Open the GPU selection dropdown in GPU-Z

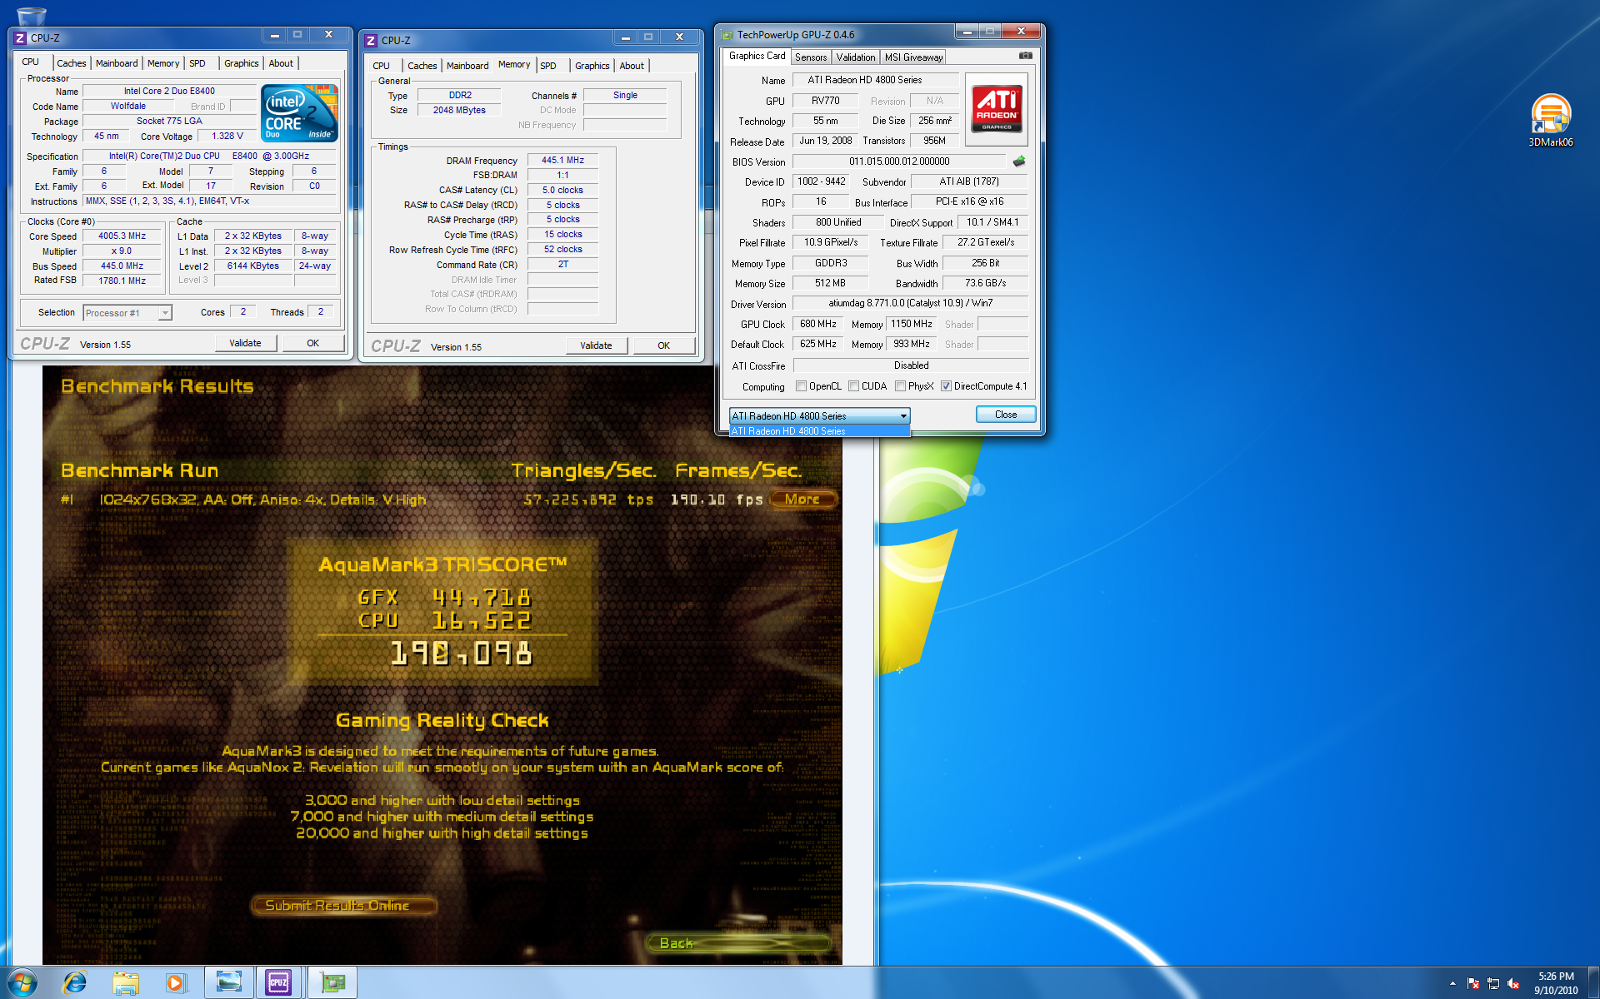click(x=819, y=416)
